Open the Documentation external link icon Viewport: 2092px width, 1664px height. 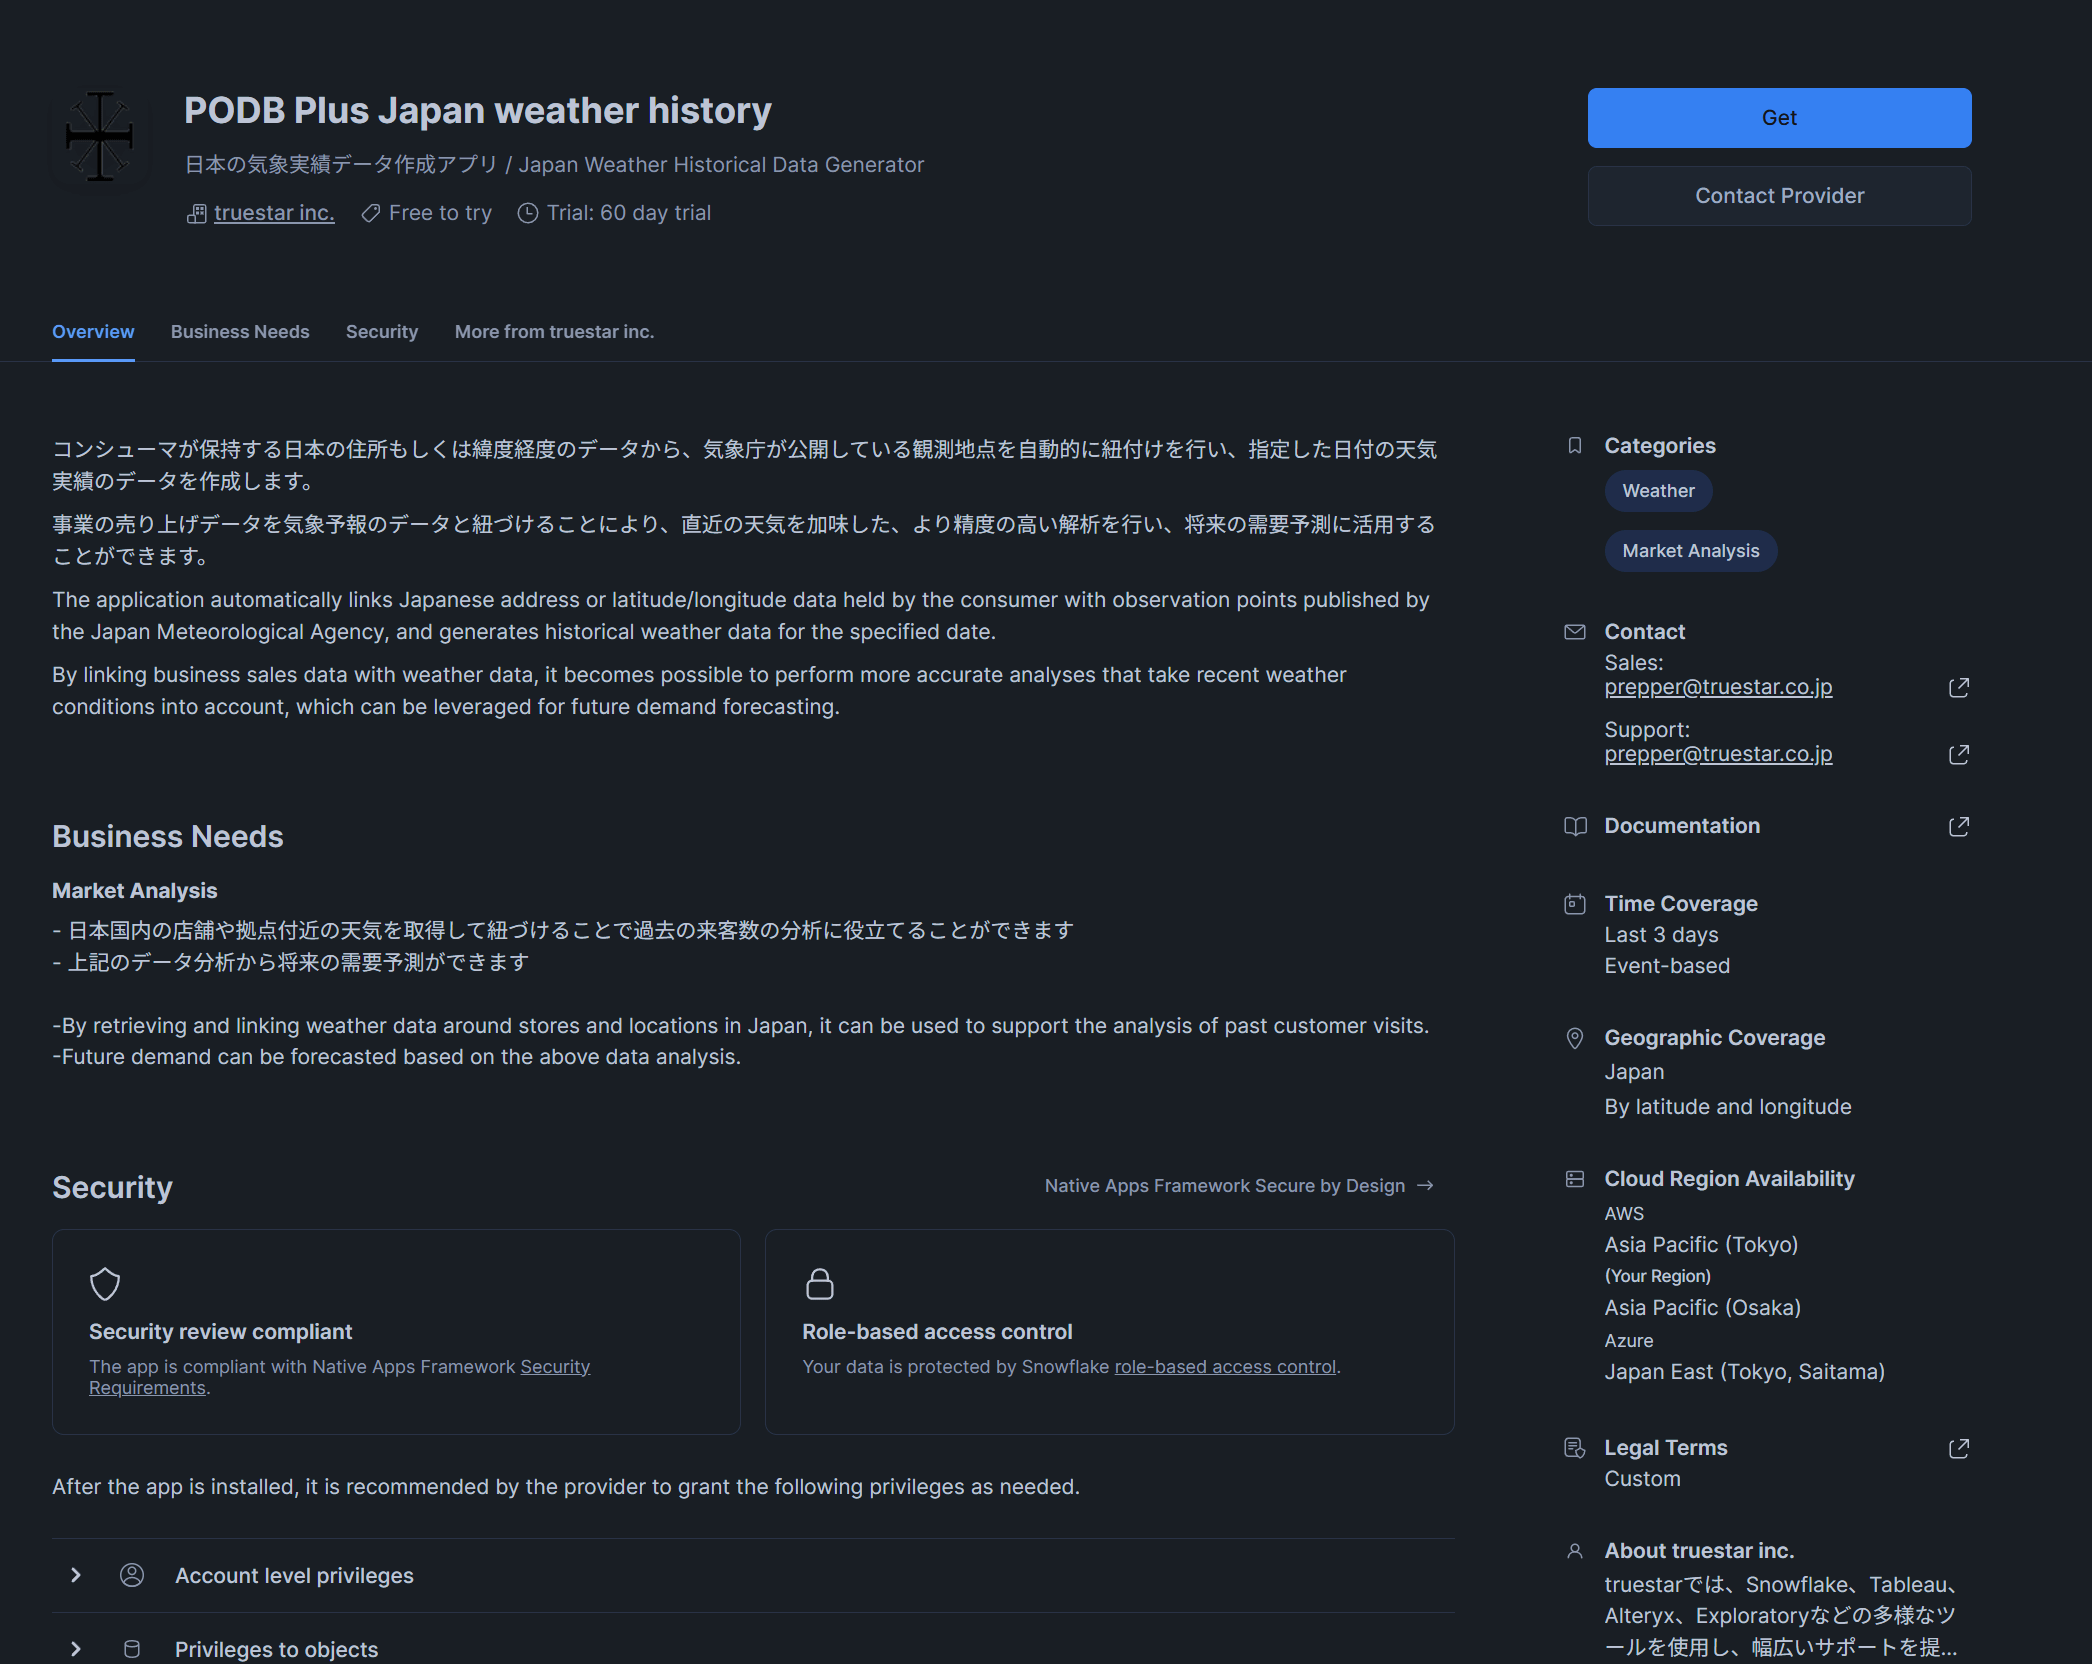click(x=1959, y=827)
